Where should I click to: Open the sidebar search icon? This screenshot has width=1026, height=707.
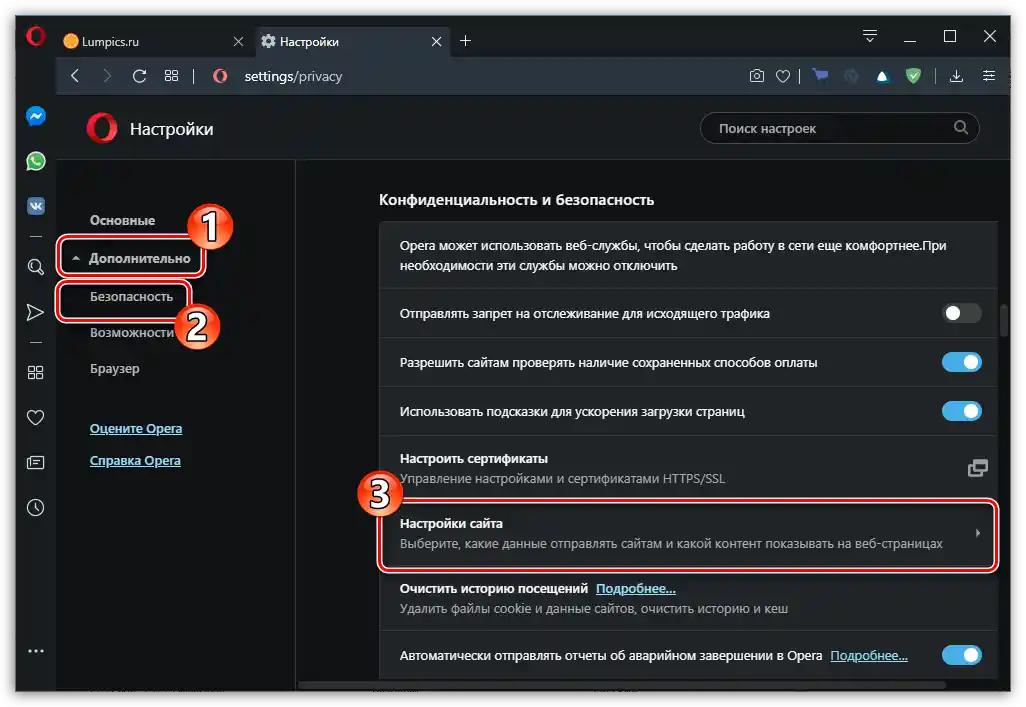click(36, 266)
